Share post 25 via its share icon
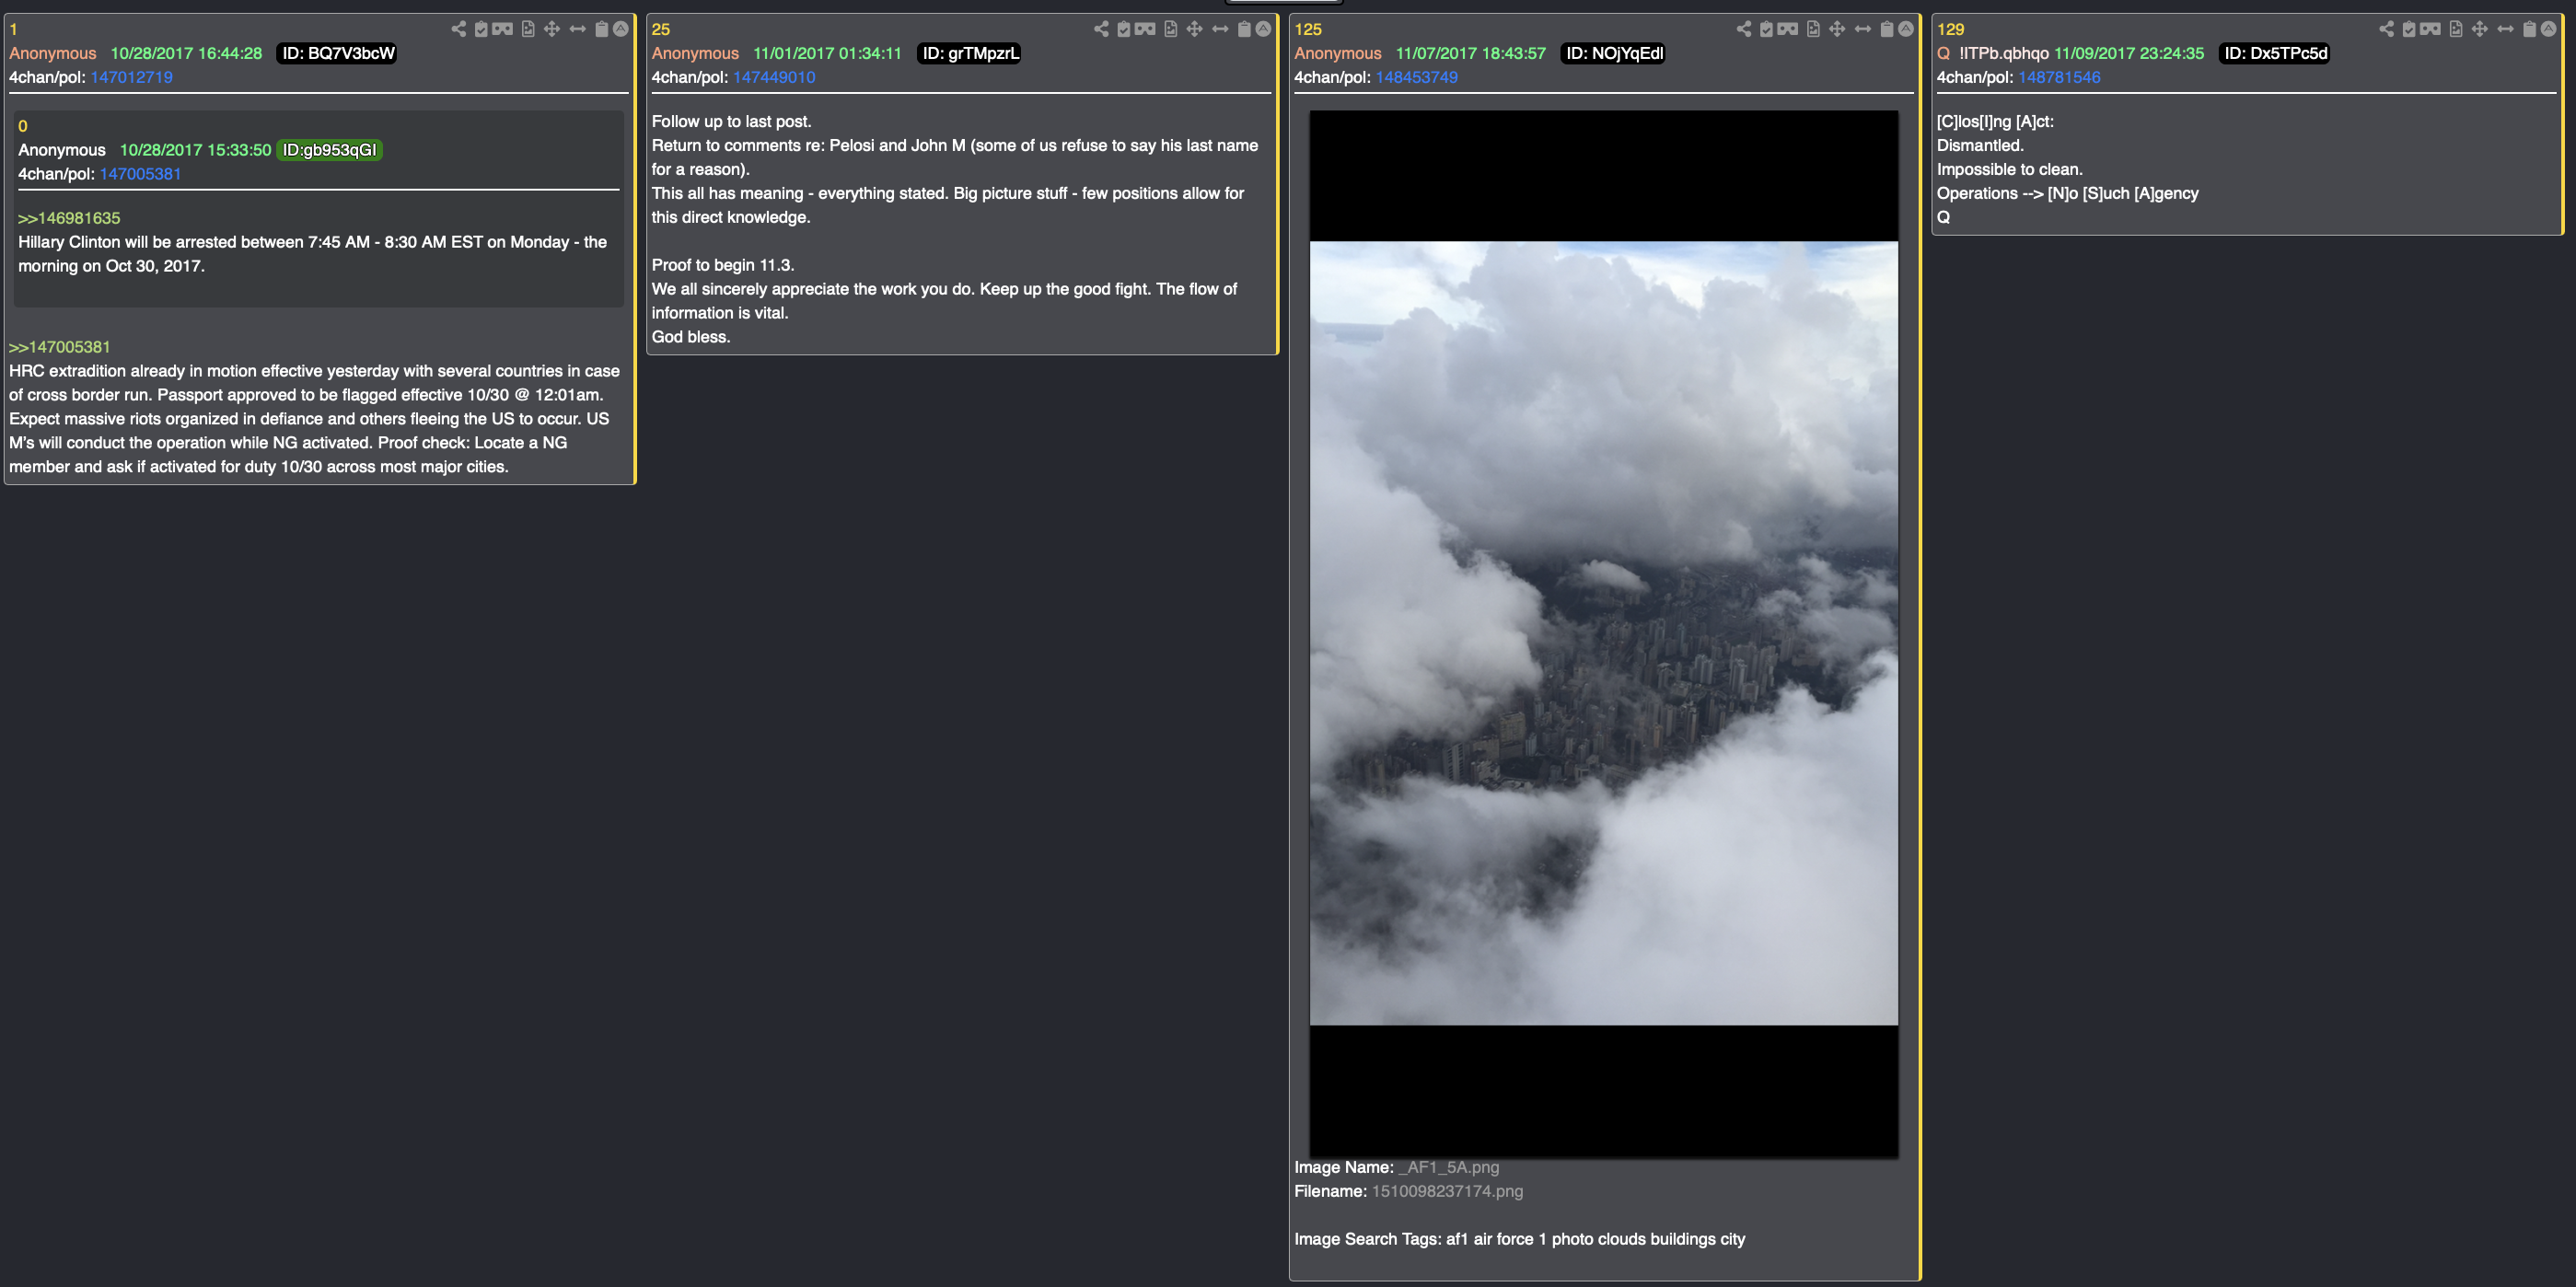This screenshot has width=2576, height=1287. [1101, 29]
